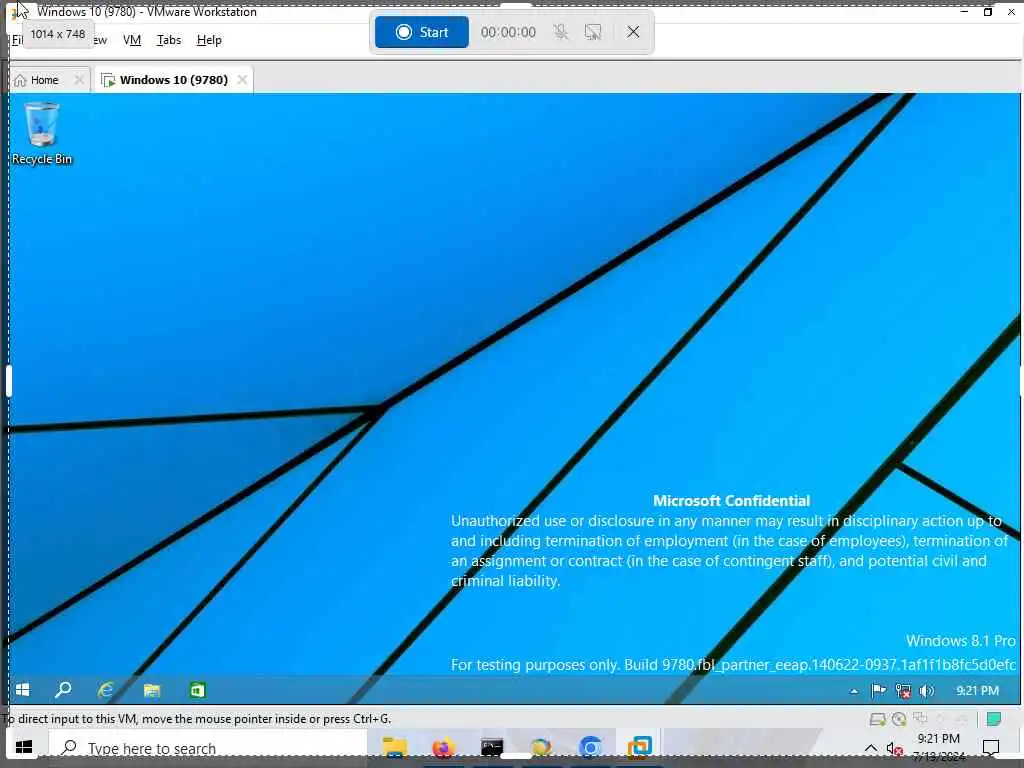Switch to the Windows 10 (9780) tab
Viewport: 1024px width, 768px height.
[x=173, y=80]
